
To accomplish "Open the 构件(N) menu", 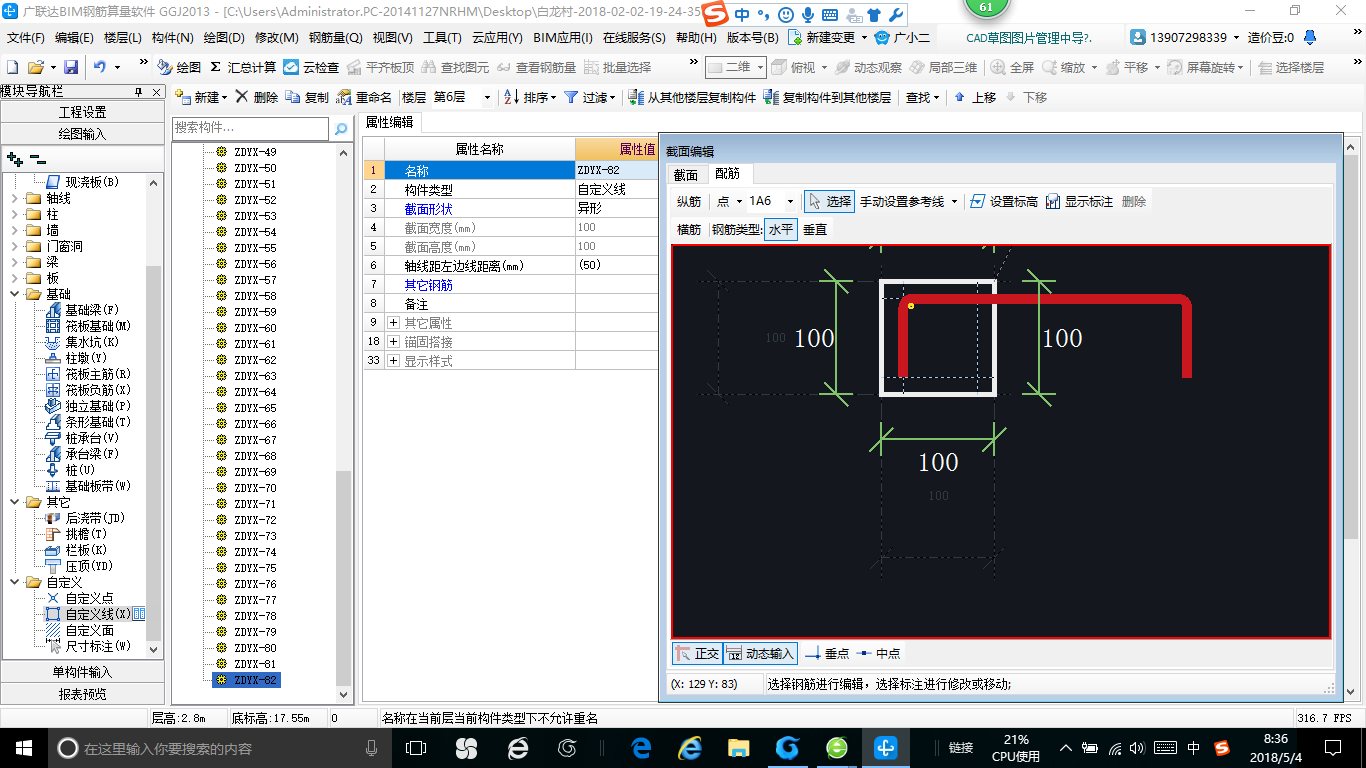I will tap(172, 38).
